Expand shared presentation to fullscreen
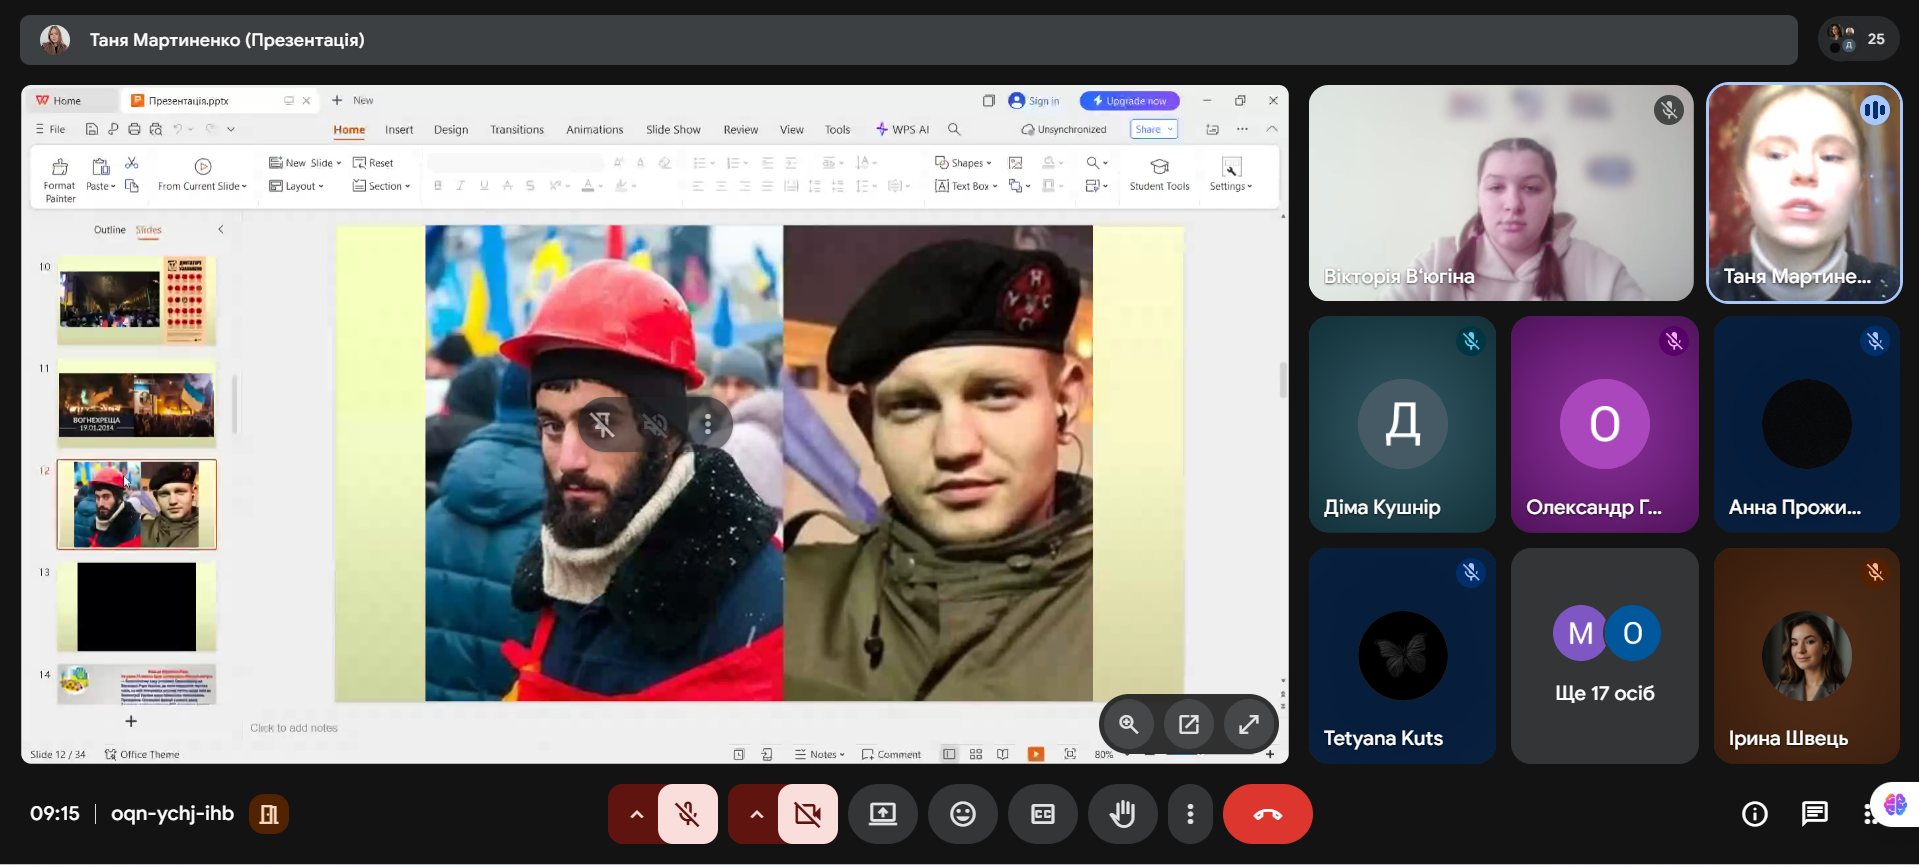Image resolution: width=1919 pixels, height=865 pixels. click(x=1248, y=725)
